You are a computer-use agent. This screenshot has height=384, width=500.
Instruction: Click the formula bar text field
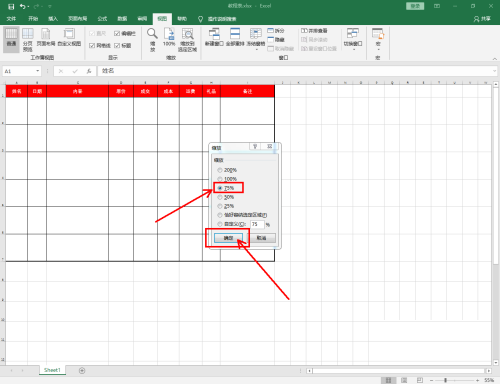point(295,71)
